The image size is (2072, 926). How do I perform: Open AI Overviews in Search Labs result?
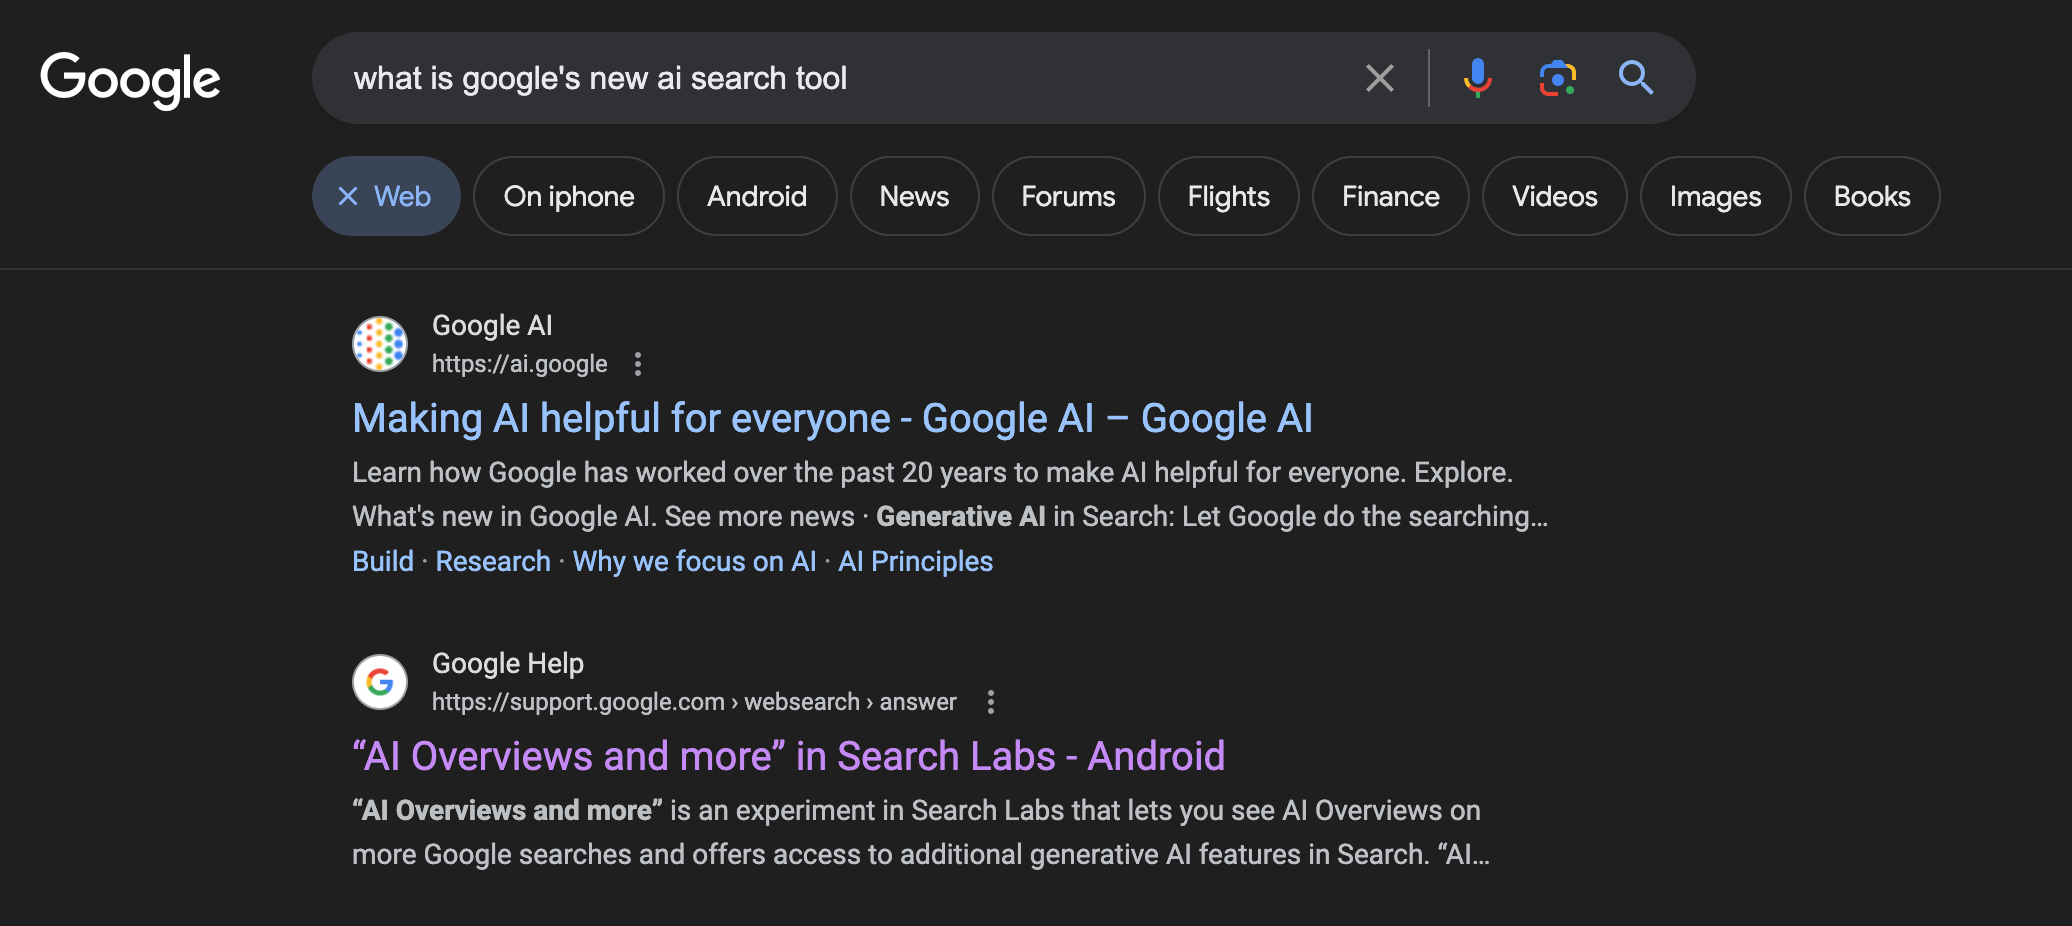click(788, 756)
